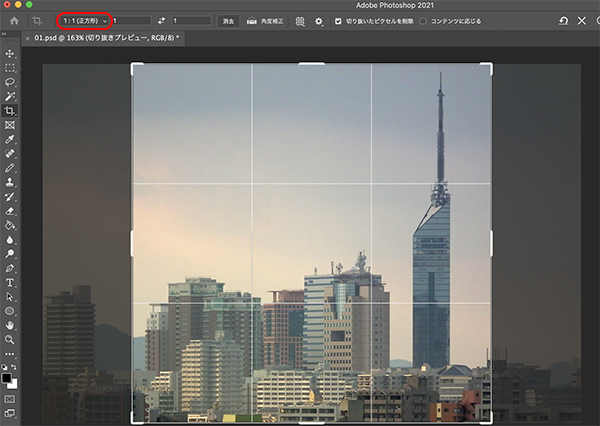The height and width of the screenshot is (426, 600).
Task: Click the swap width and height arrows
Action: (161, 20)
